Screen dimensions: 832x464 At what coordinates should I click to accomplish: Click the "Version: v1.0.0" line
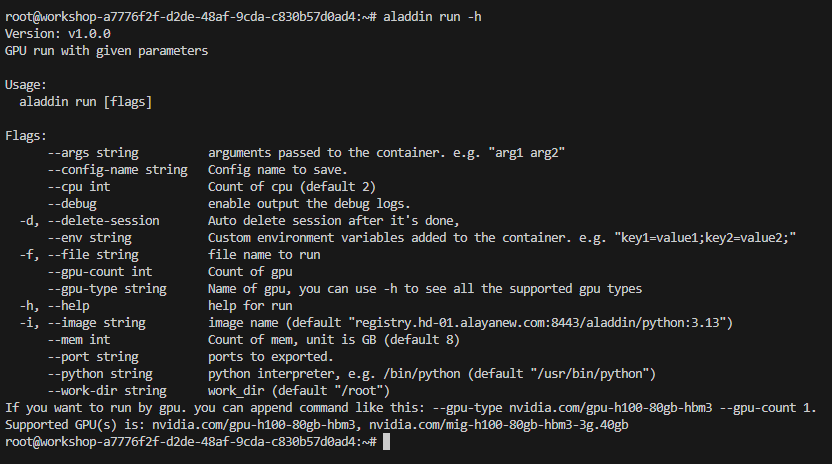pos(54,33)
